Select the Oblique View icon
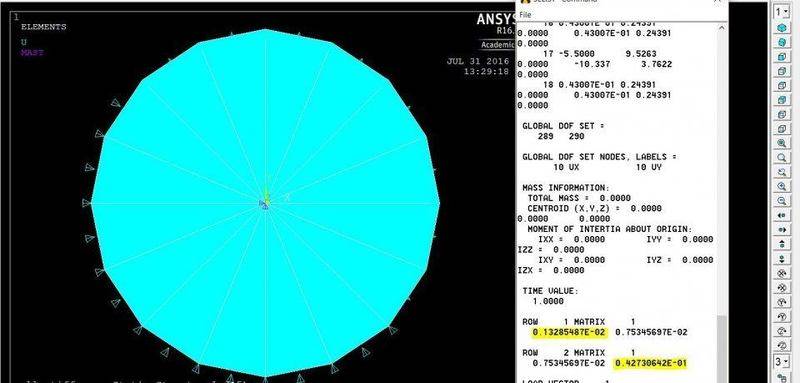The height and width of the screenshot is (383, 800). [x=782, y=42]
